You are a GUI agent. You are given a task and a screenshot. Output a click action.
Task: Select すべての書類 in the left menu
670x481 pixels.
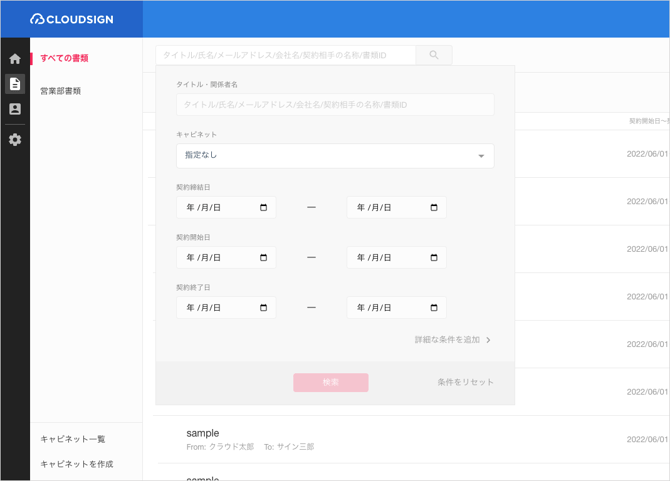tap(64, 58)
